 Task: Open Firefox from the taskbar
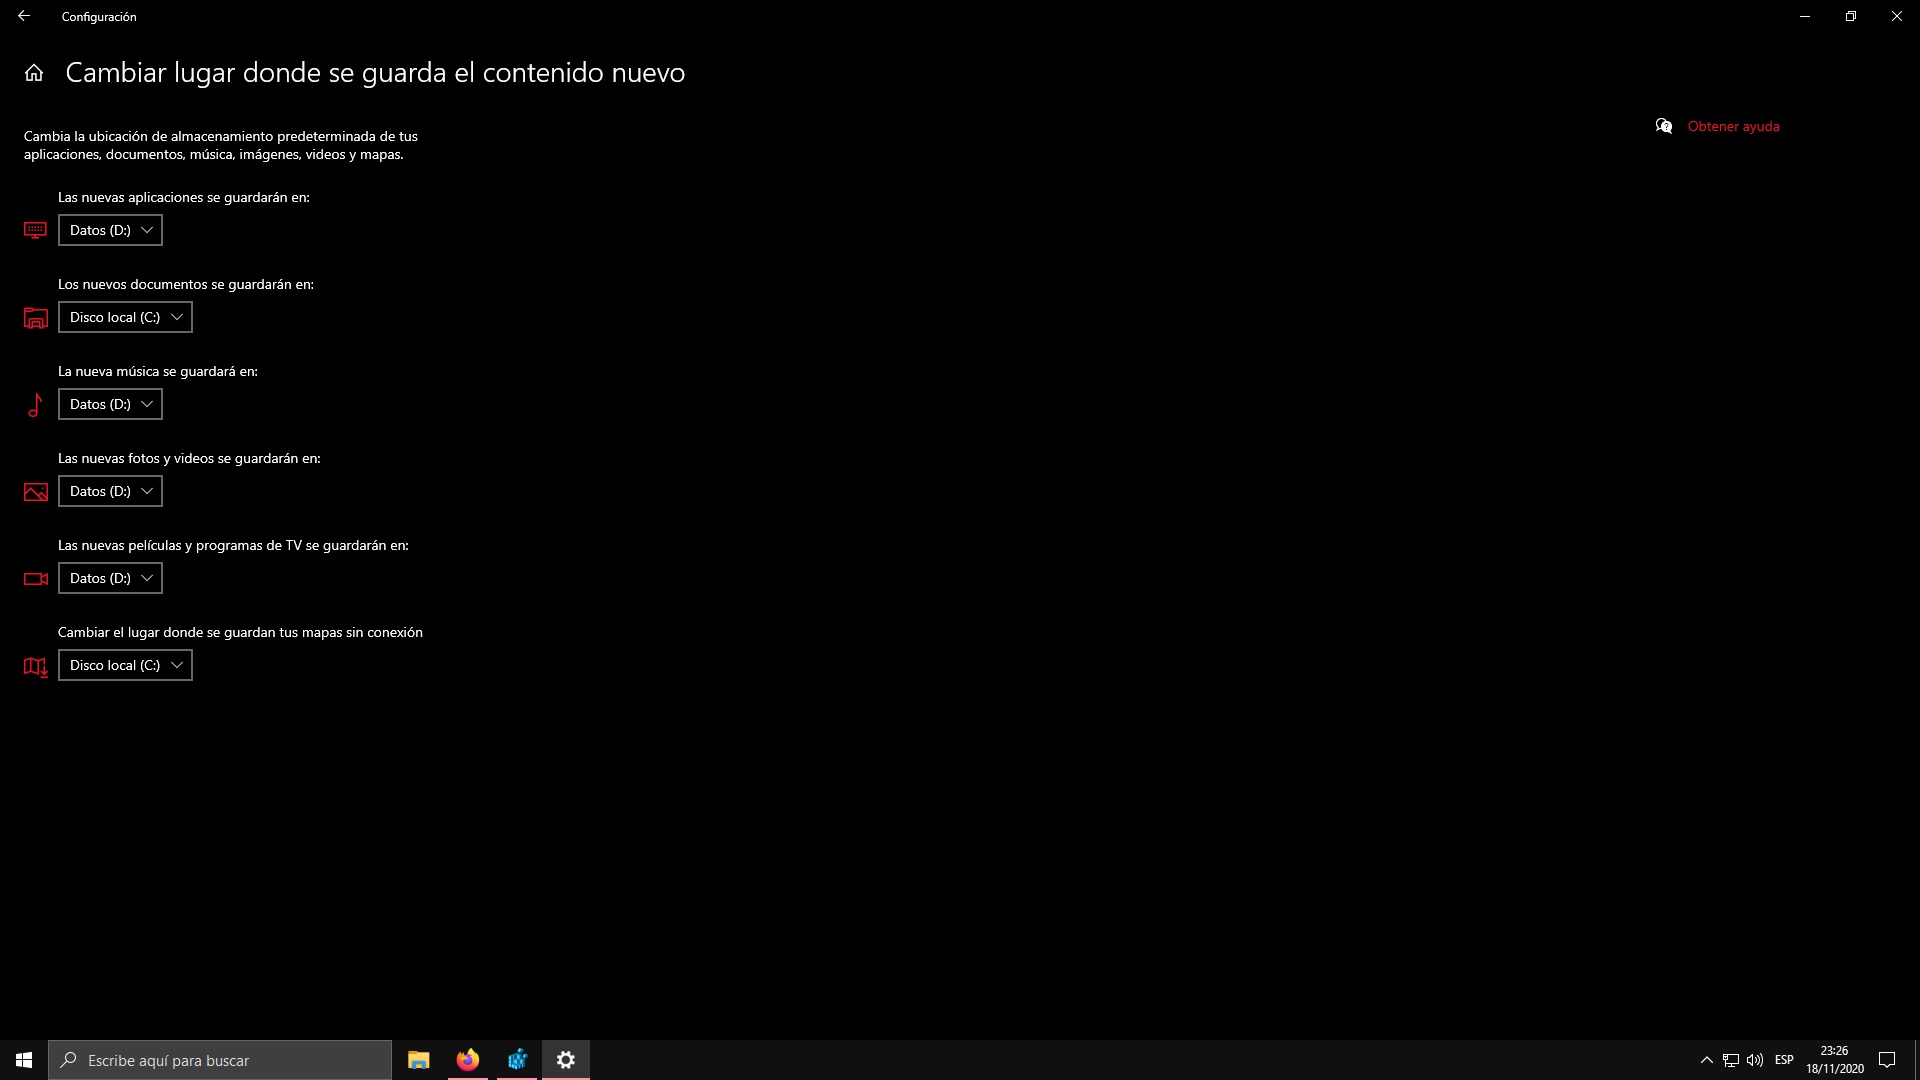467,1060
